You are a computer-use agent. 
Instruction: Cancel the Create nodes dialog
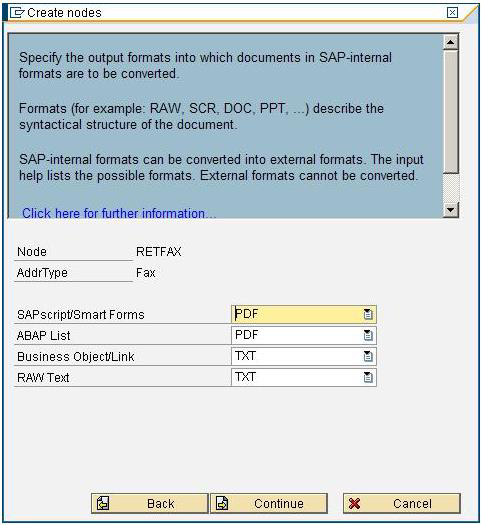pos(402,503)
